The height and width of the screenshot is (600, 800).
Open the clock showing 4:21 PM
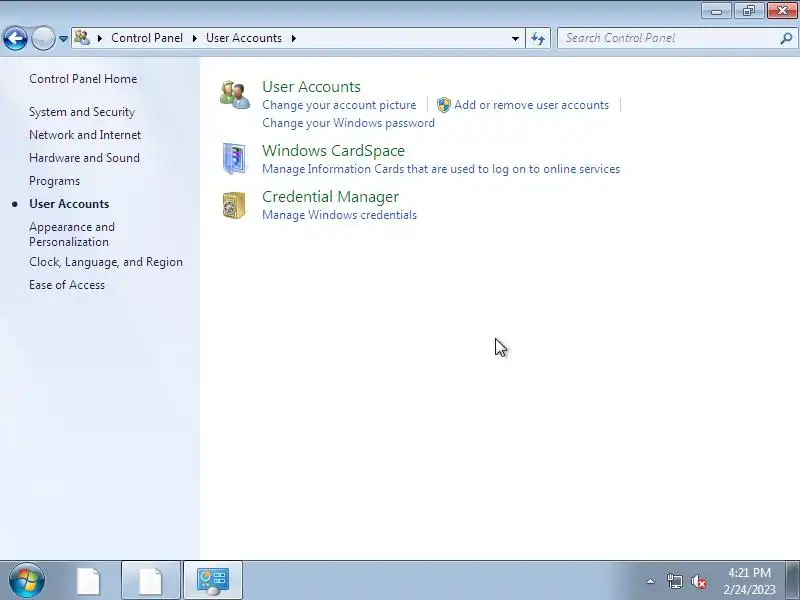[x=749, y=581]
